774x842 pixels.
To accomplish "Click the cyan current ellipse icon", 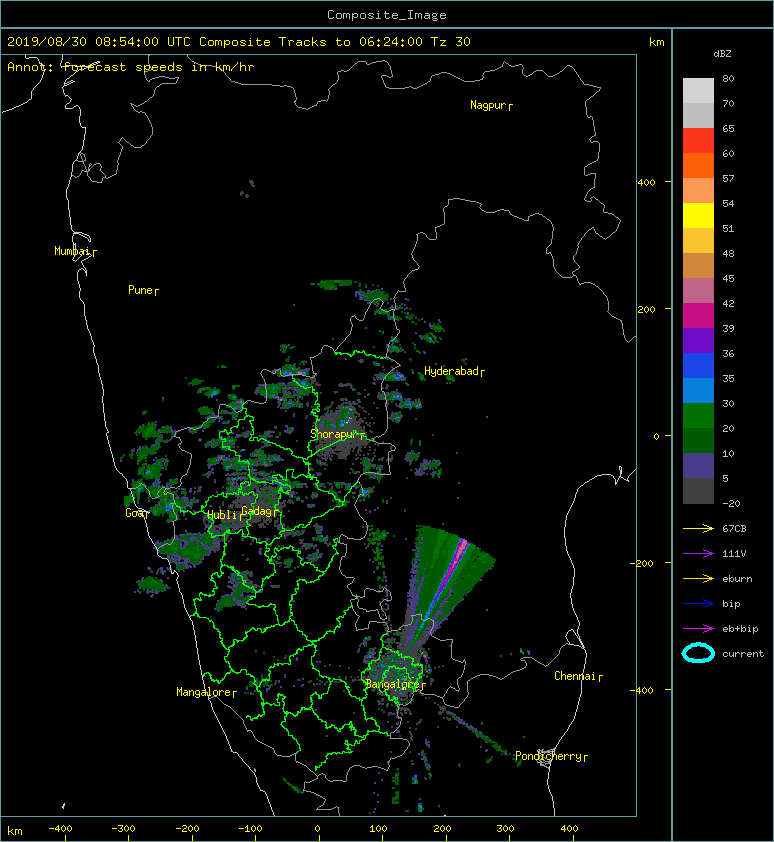I will (x=698, y=654).
